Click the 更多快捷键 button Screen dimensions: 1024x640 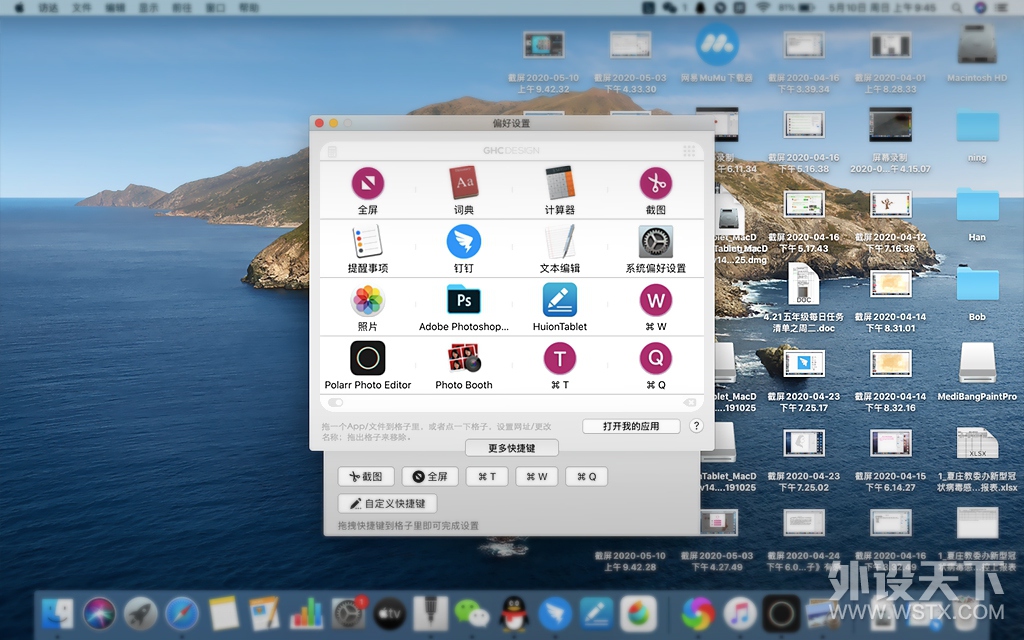click(x=512, y=448)
